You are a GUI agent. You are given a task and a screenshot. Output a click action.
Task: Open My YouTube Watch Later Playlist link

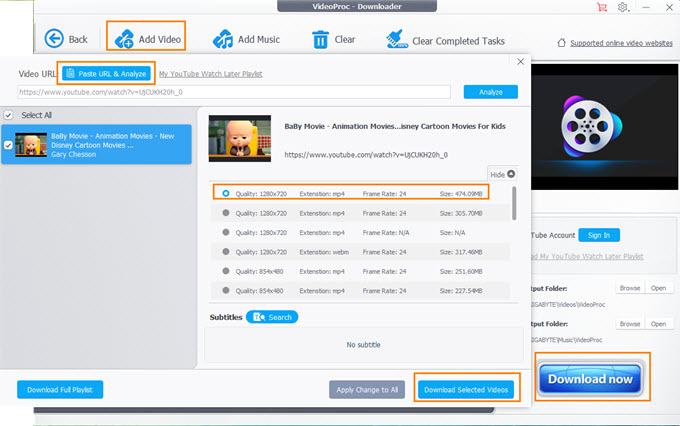coord(210,74)
